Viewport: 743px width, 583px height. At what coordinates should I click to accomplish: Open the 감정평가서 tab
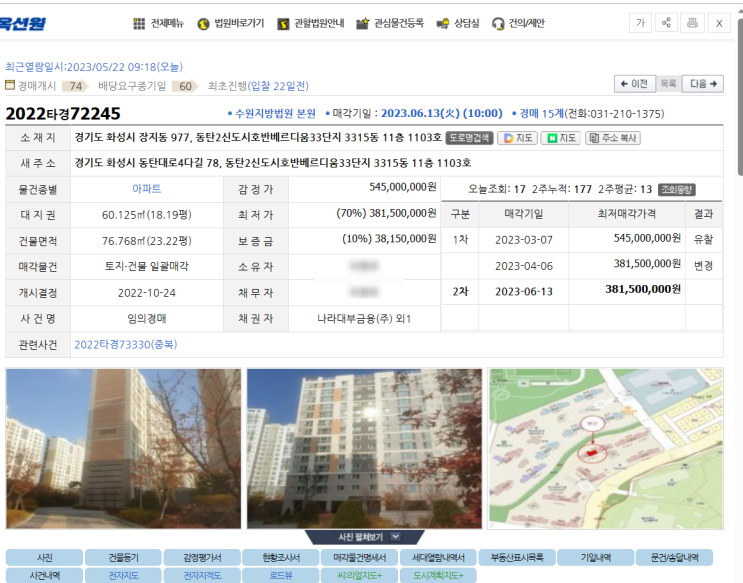pyautogui.click(x=202, y=557)
